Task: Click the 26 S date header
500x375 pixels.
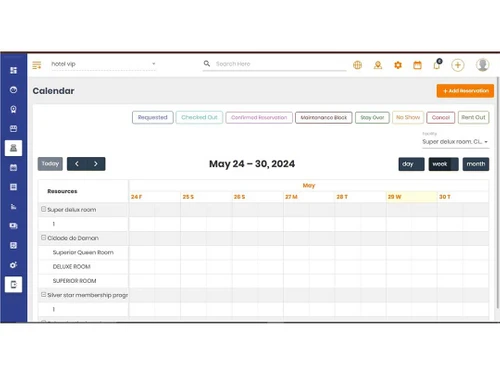Action: click(258, 197)
